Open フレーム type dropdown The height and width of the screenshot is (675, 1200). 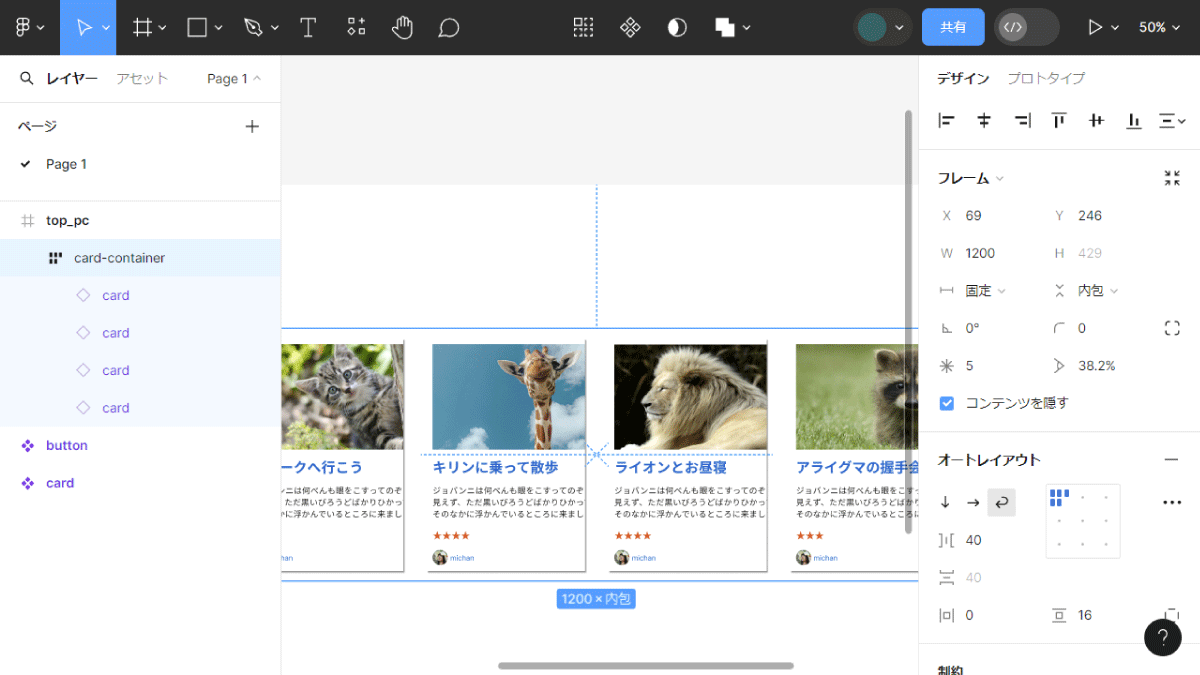pos(970,178)
